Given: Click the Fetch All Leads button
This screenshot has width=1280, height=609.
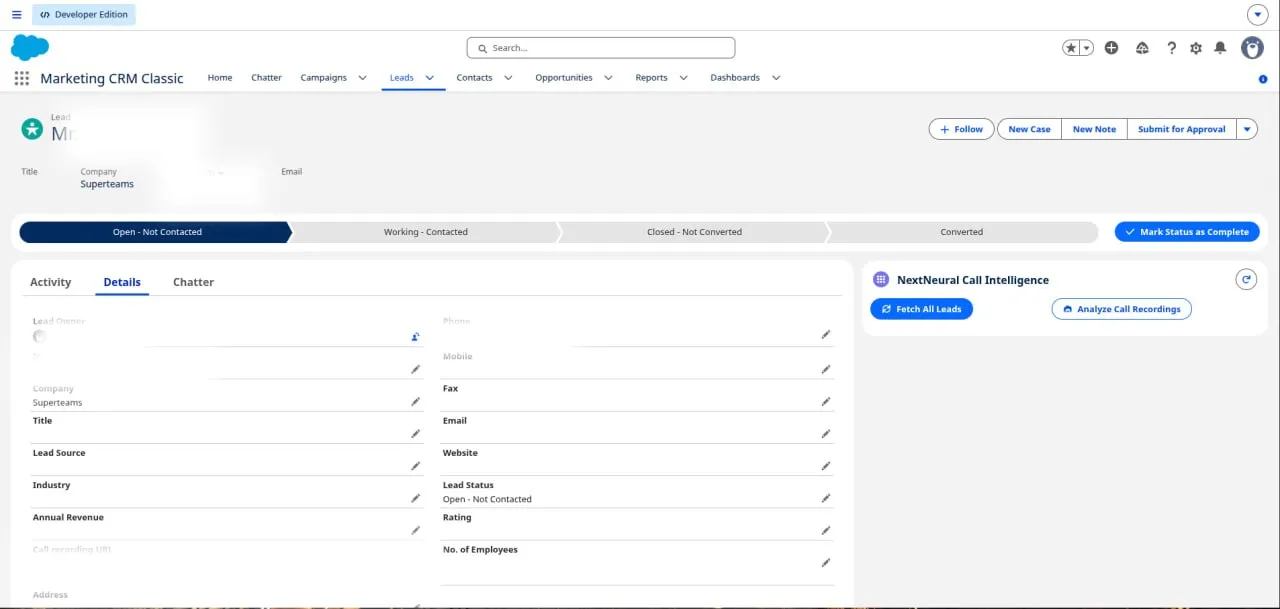Looking at the screenshot, I should [921, 309].
